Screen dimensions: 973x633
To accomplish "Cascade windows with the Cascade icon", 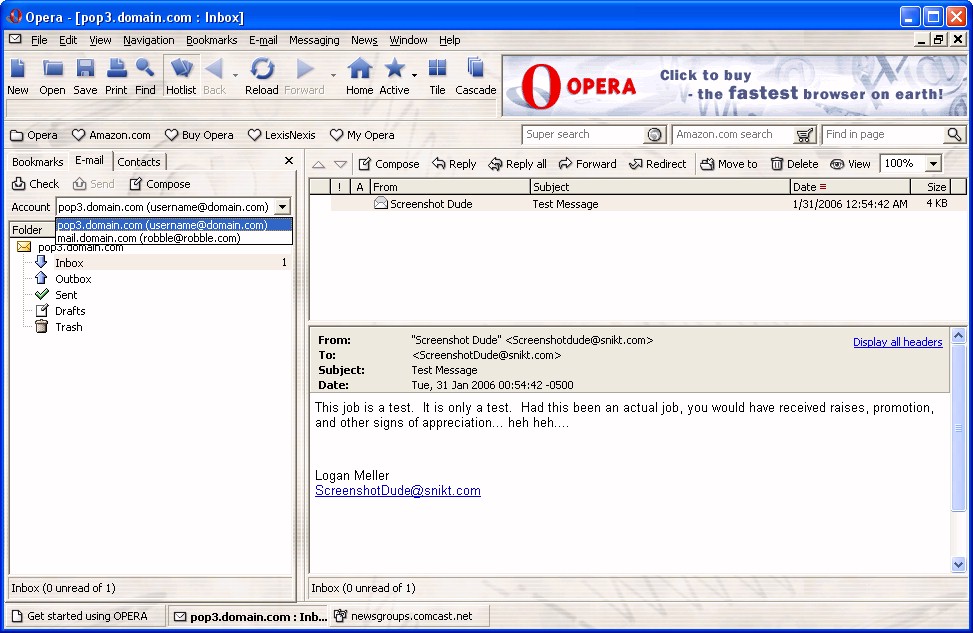I will tap(475, 69).
